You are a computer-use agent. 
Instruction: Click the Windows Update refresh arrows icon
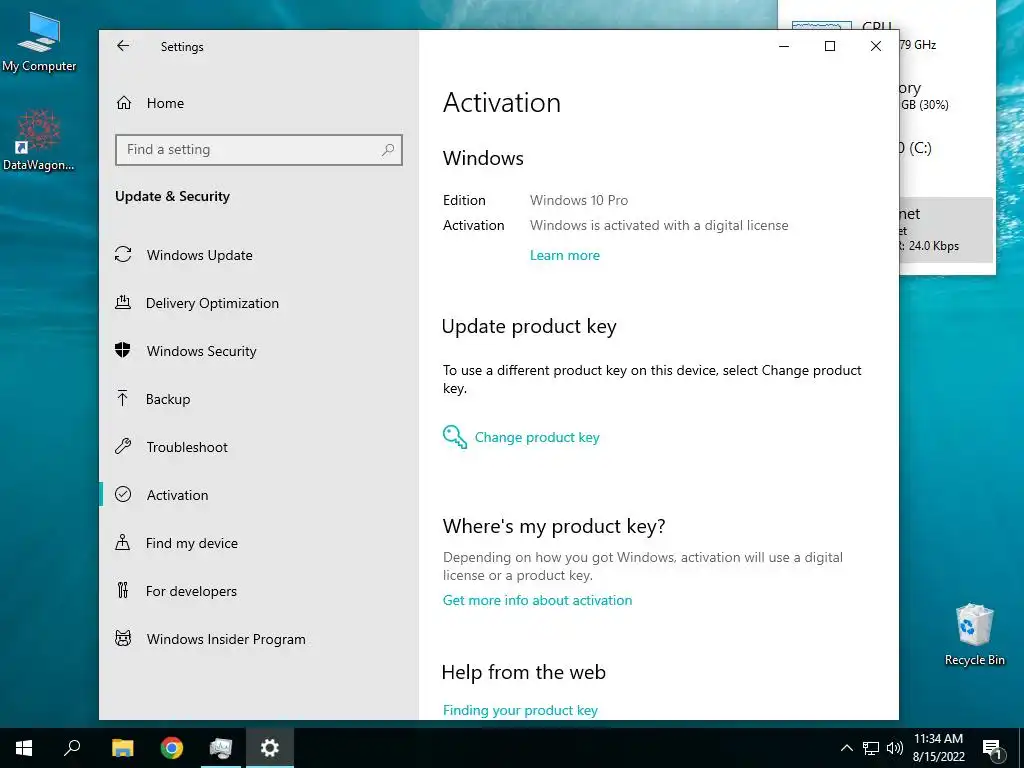tap(123, 255)
